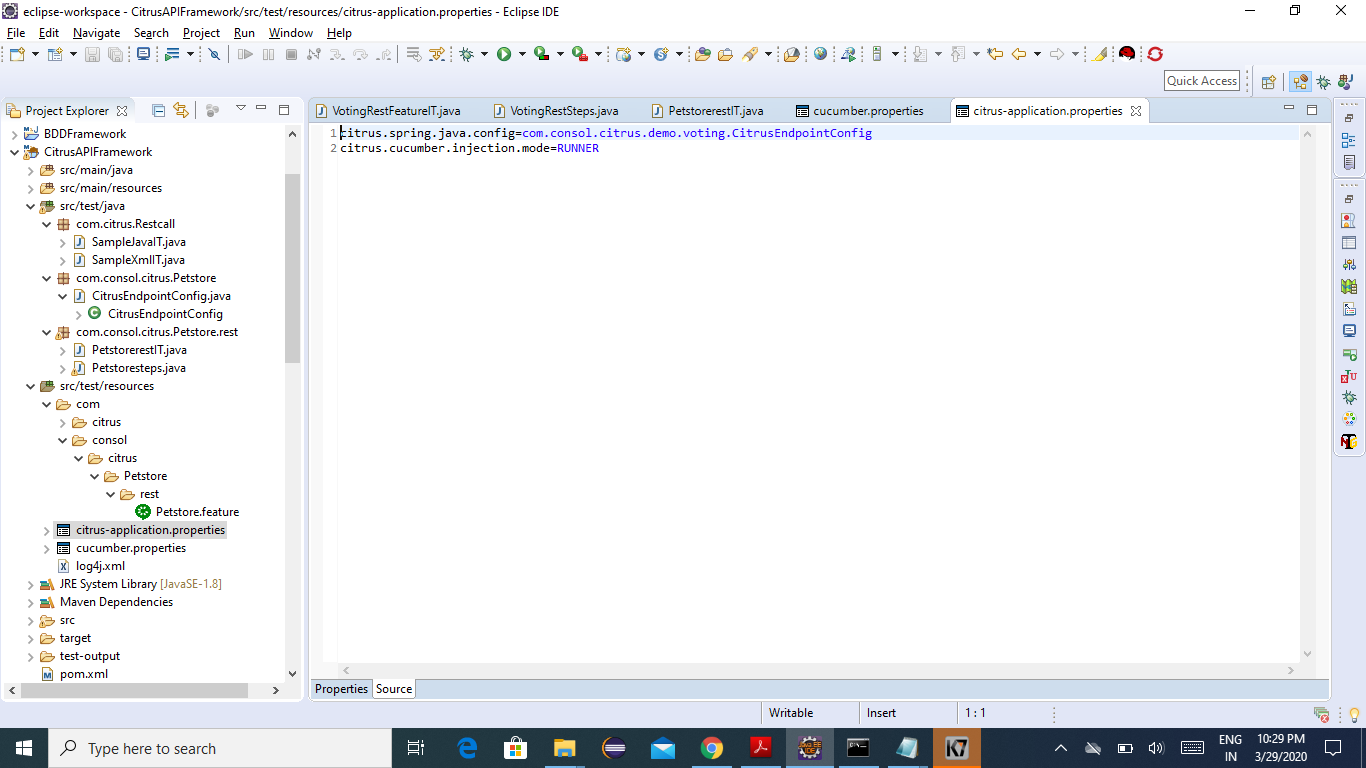This screenshot has width=1366, height=768.
Task: Open the Back navigation history dropdown
Action: [x=1037, y=54]
